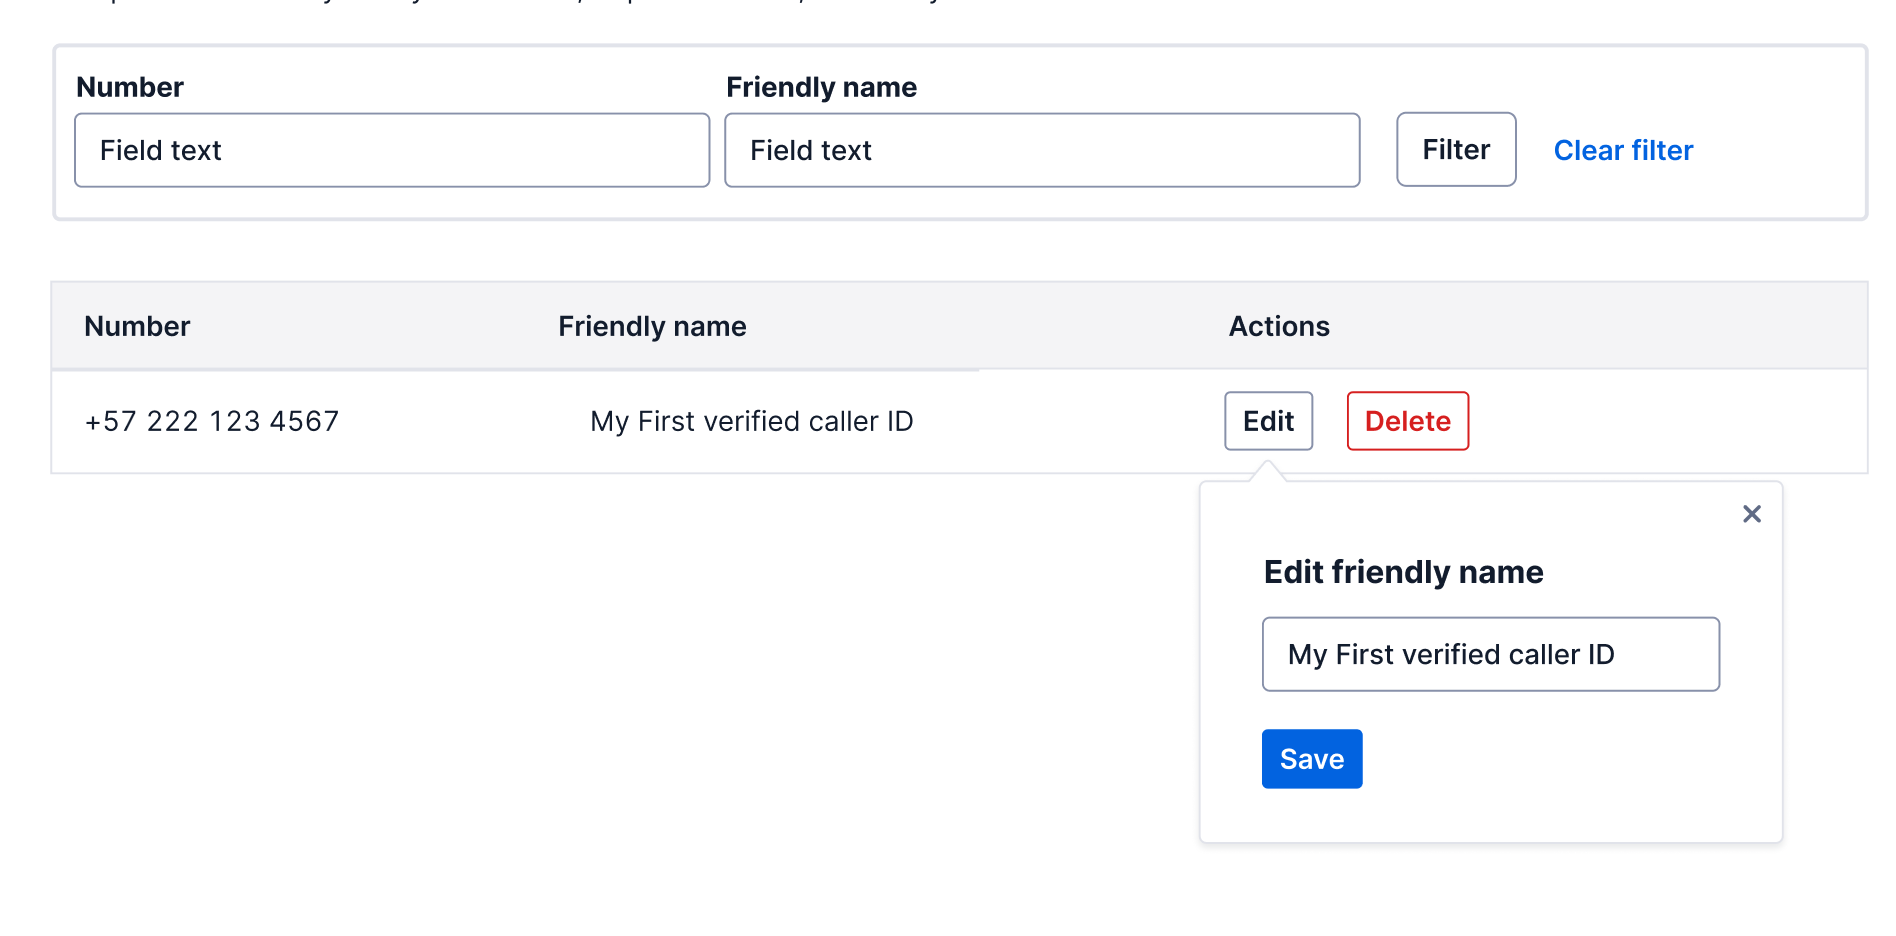1896x936 pixels.
Task: Click the Clear filter link
Action: click(x=1623, y=150)
